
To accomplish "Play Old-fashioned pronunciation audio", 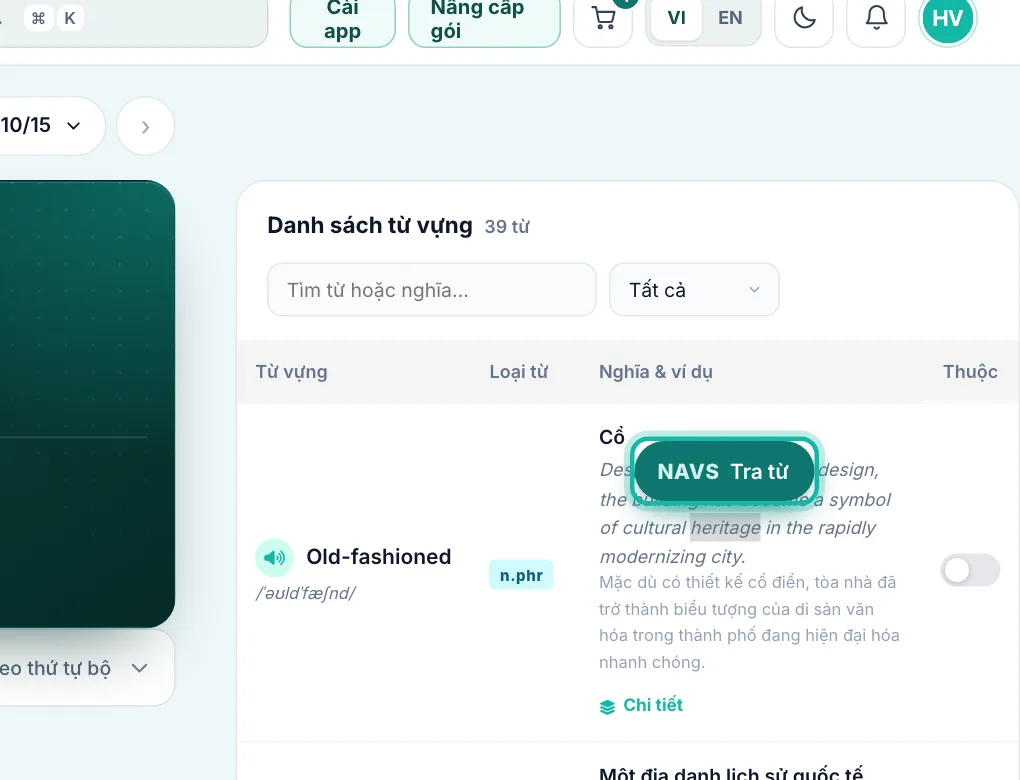I will [275, 558].
